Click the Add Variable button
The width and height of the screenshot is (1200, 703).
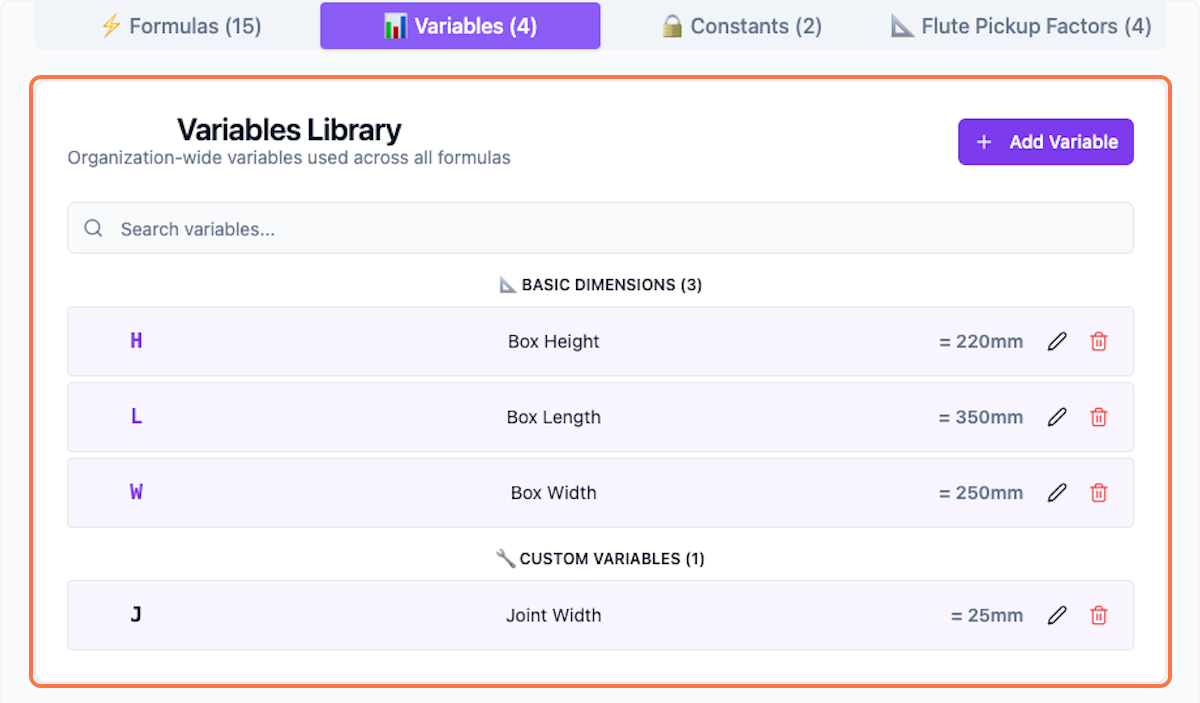[1045, 141]
